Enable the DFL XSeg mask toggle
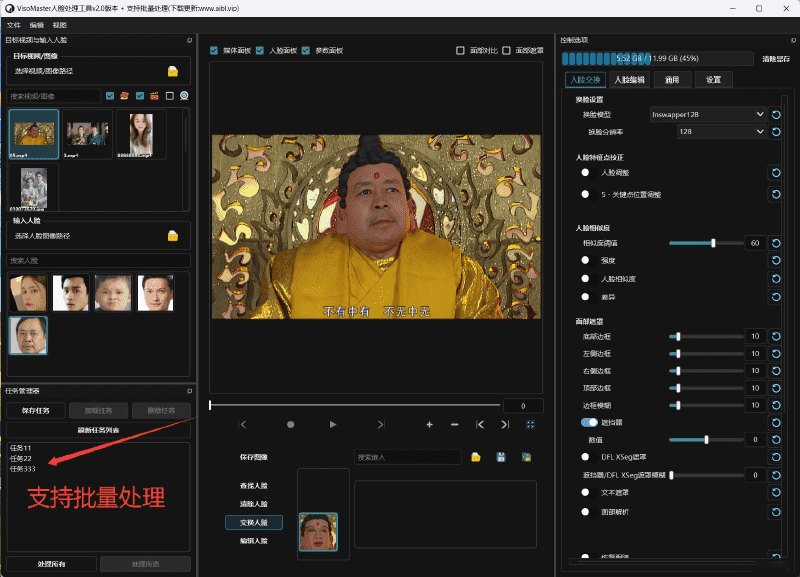Viewport: 800px width, 577px height. click(589, 457)
